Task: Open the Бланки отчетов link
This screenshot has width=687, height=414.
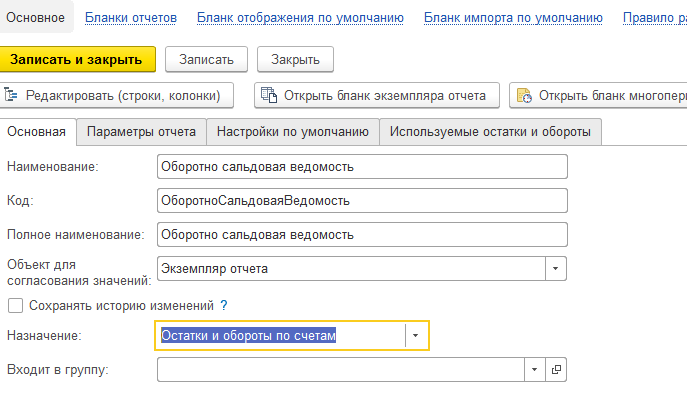Action: (x=131, y=18)
